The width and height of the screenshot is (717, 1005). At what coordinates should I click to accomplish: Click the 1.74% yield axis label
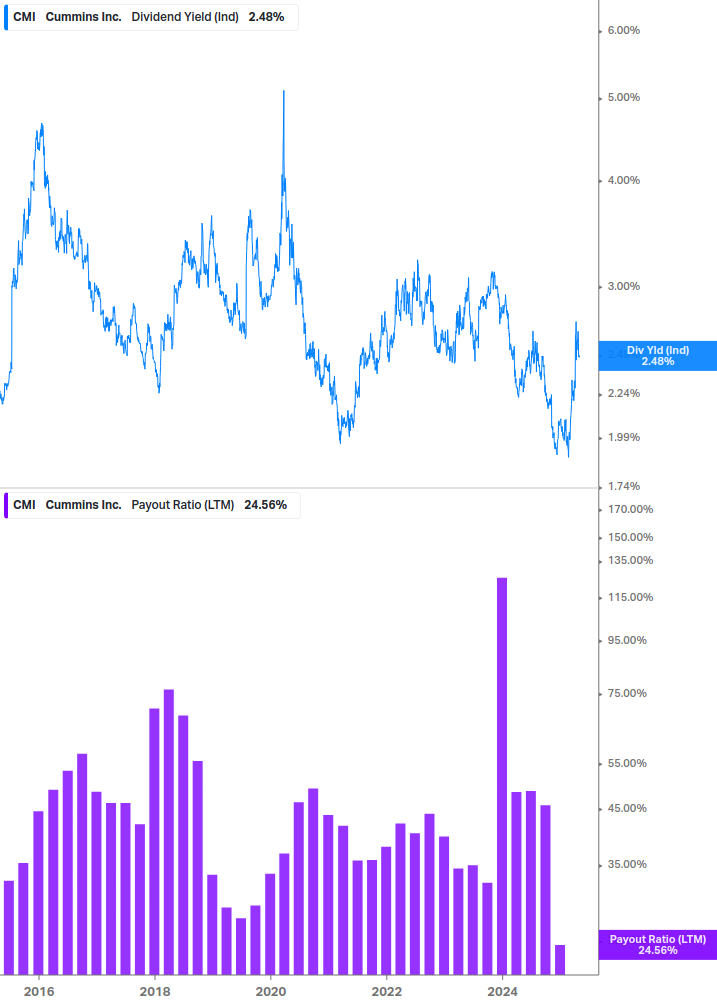624,486
